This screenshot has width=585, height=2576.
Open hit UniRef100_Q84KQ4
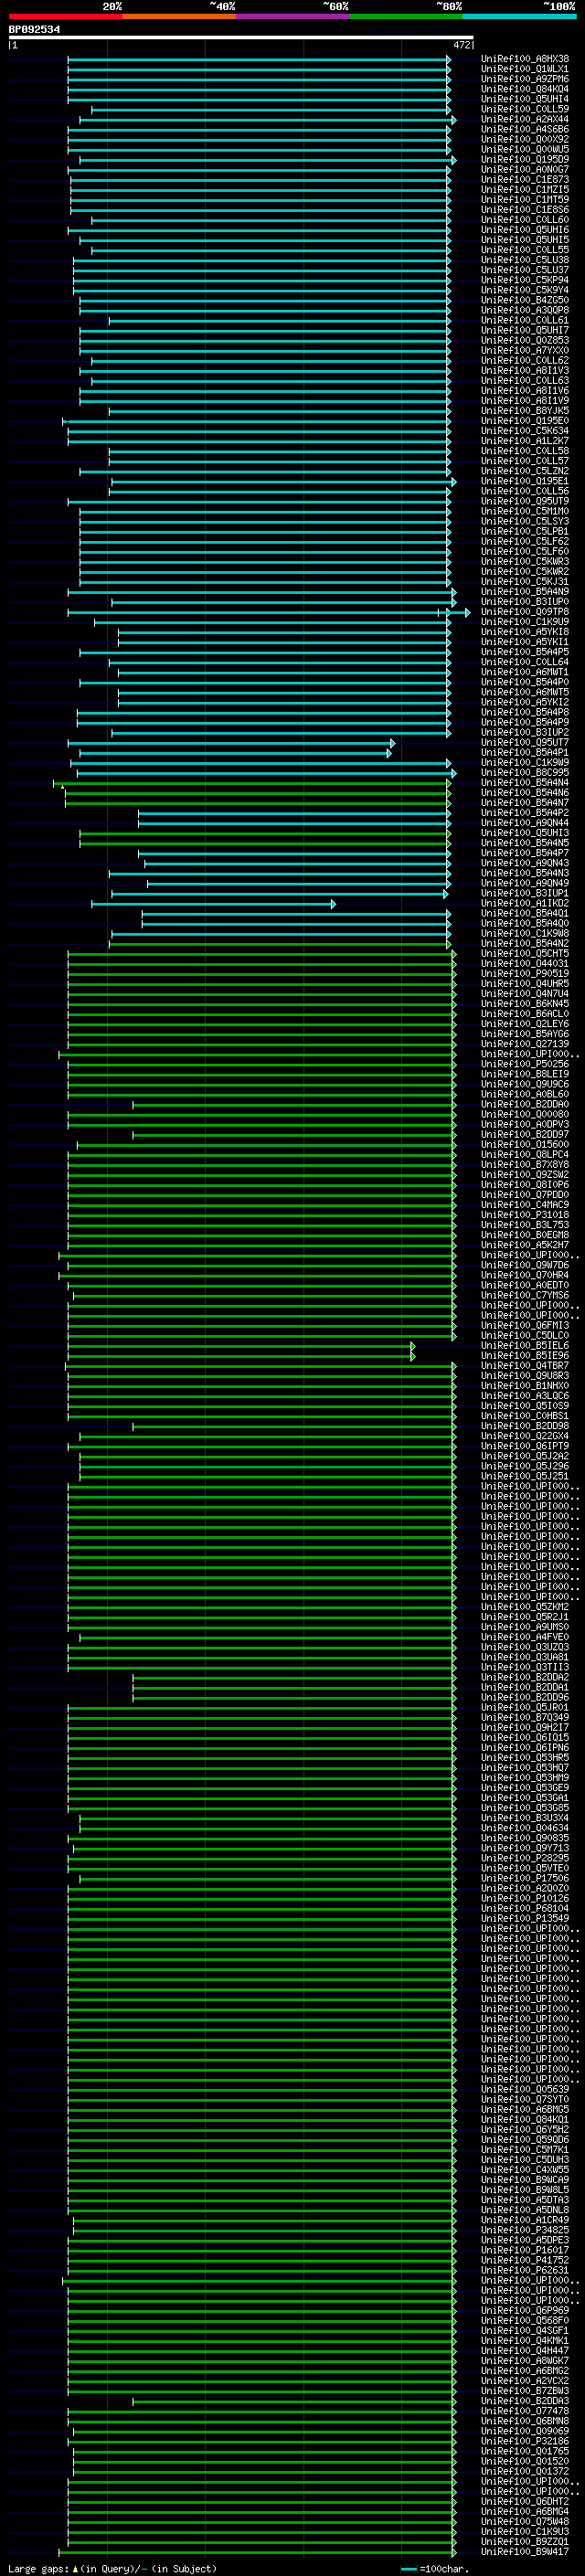pos(525,89)
